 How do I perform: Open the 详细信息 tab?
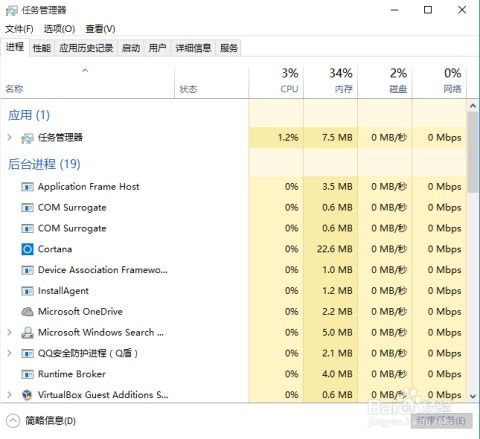point(193,48)
